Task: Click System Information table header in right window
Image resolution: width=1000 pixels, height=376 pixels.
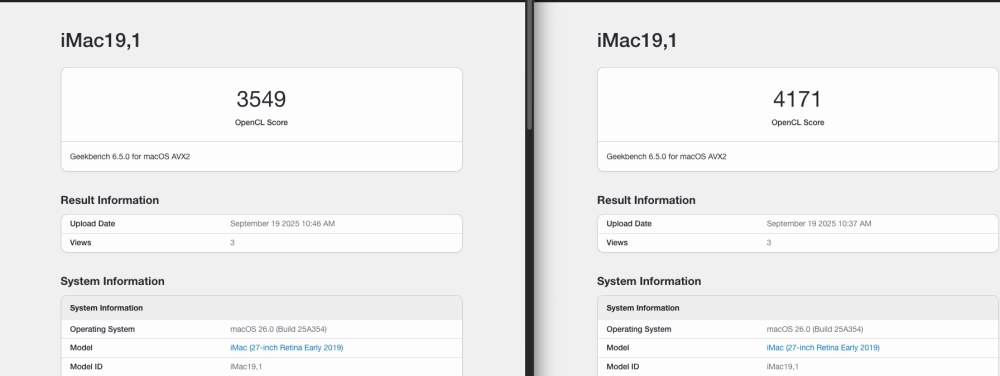Action: point(798,308)
